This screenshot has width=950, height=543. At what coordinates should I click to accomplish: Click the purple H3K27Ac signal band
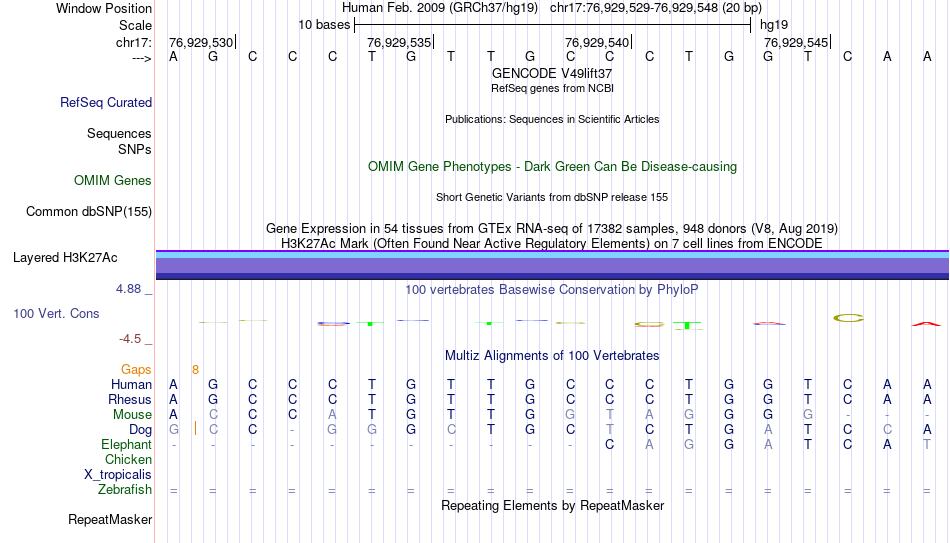(552, 266)
